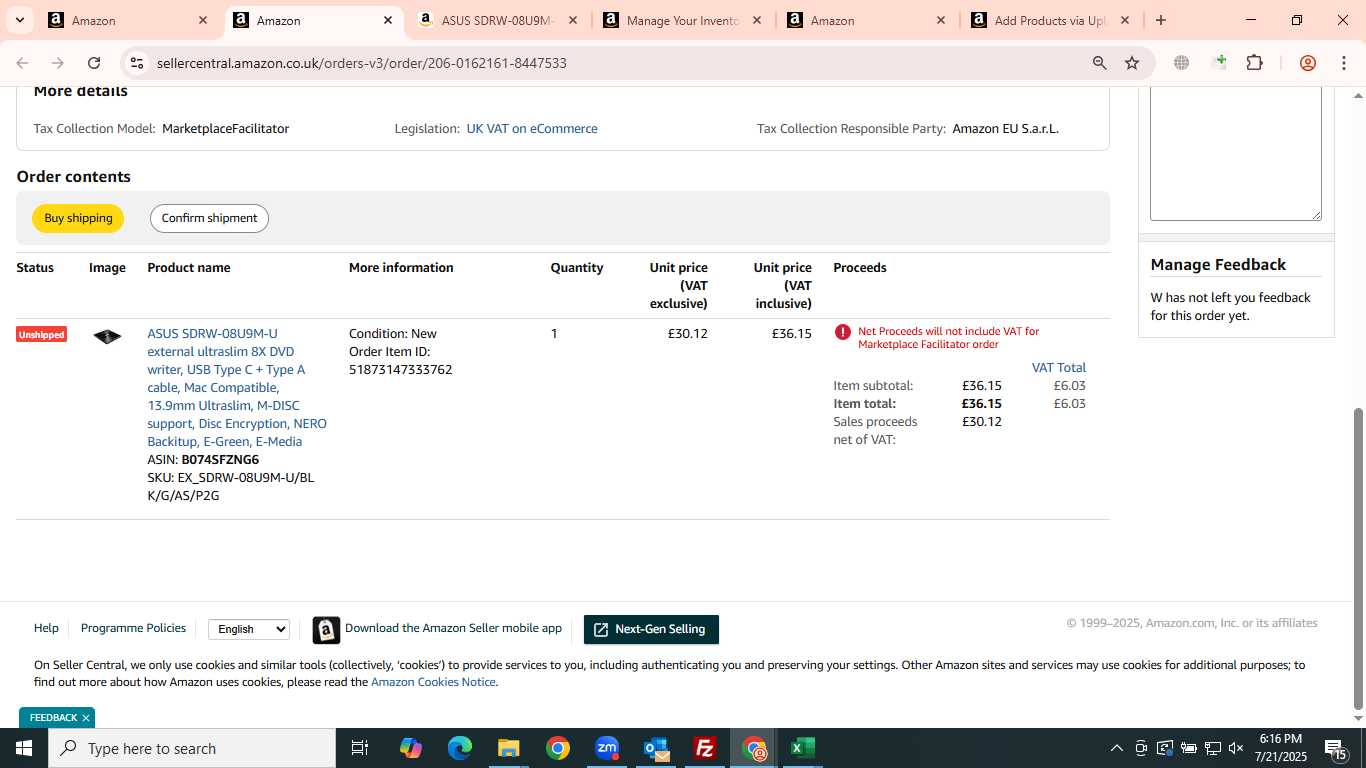Click the seller notes text area
Image resolution: width=1366 pixels, height=768 pixels.
click(1235, 153)
